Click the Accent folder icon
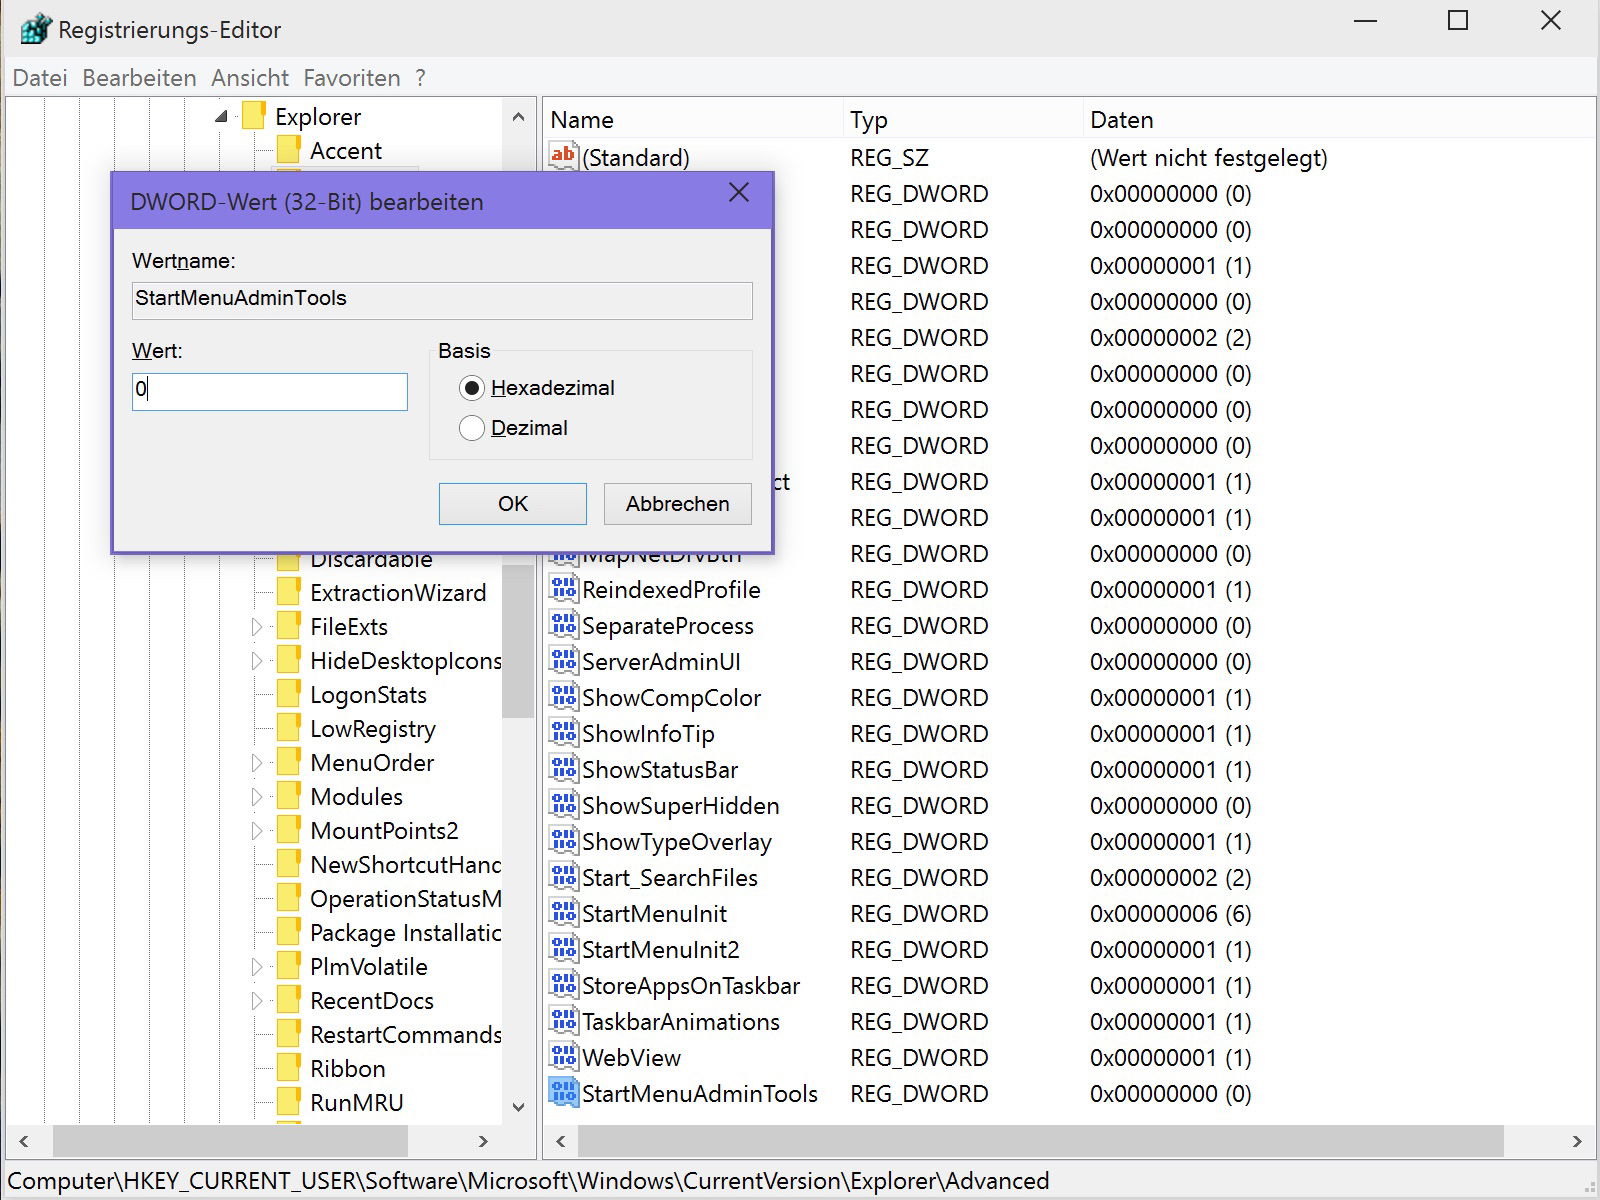Viewport: 1600px width, 1200px height. point(289,150)
